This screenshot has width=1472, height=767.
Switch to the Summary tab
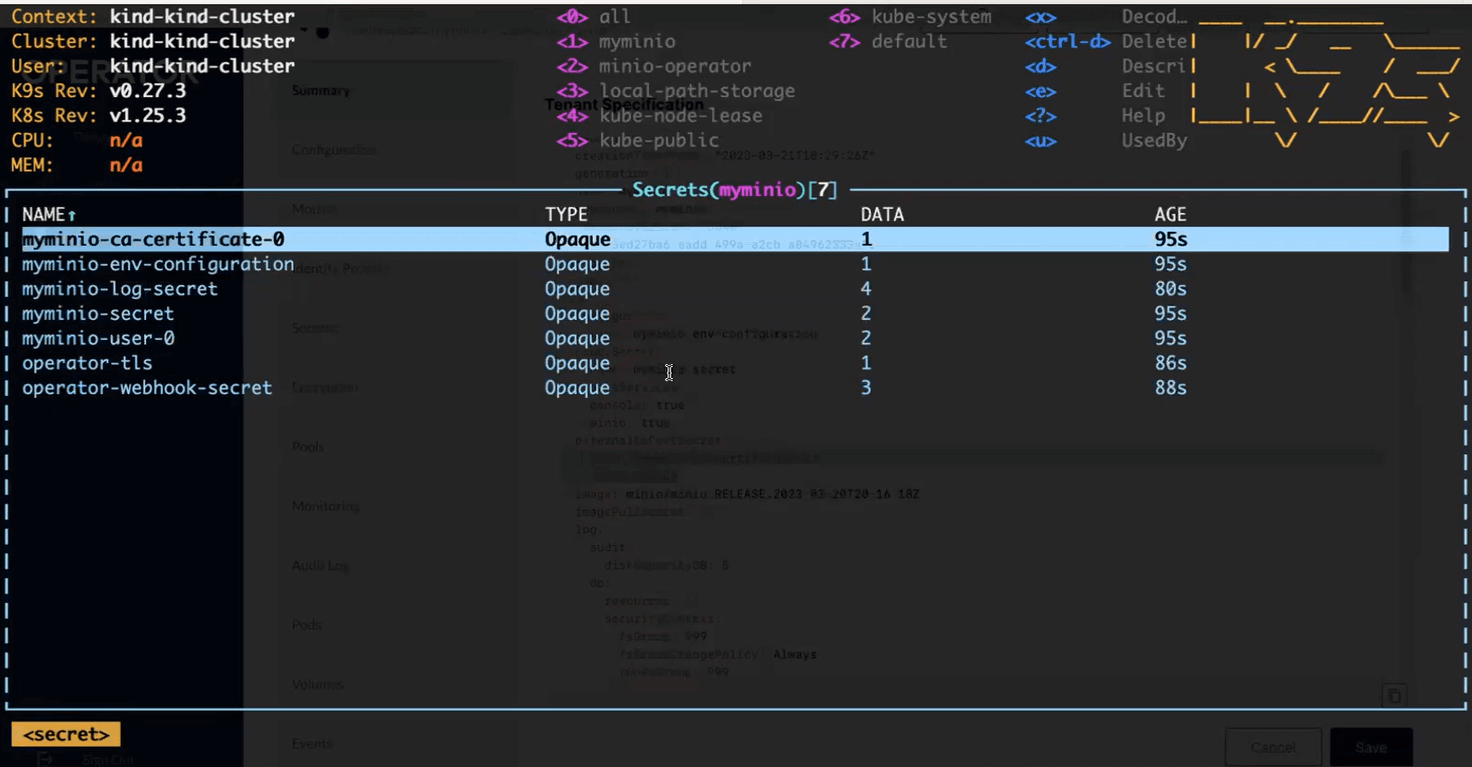point(322,90)
